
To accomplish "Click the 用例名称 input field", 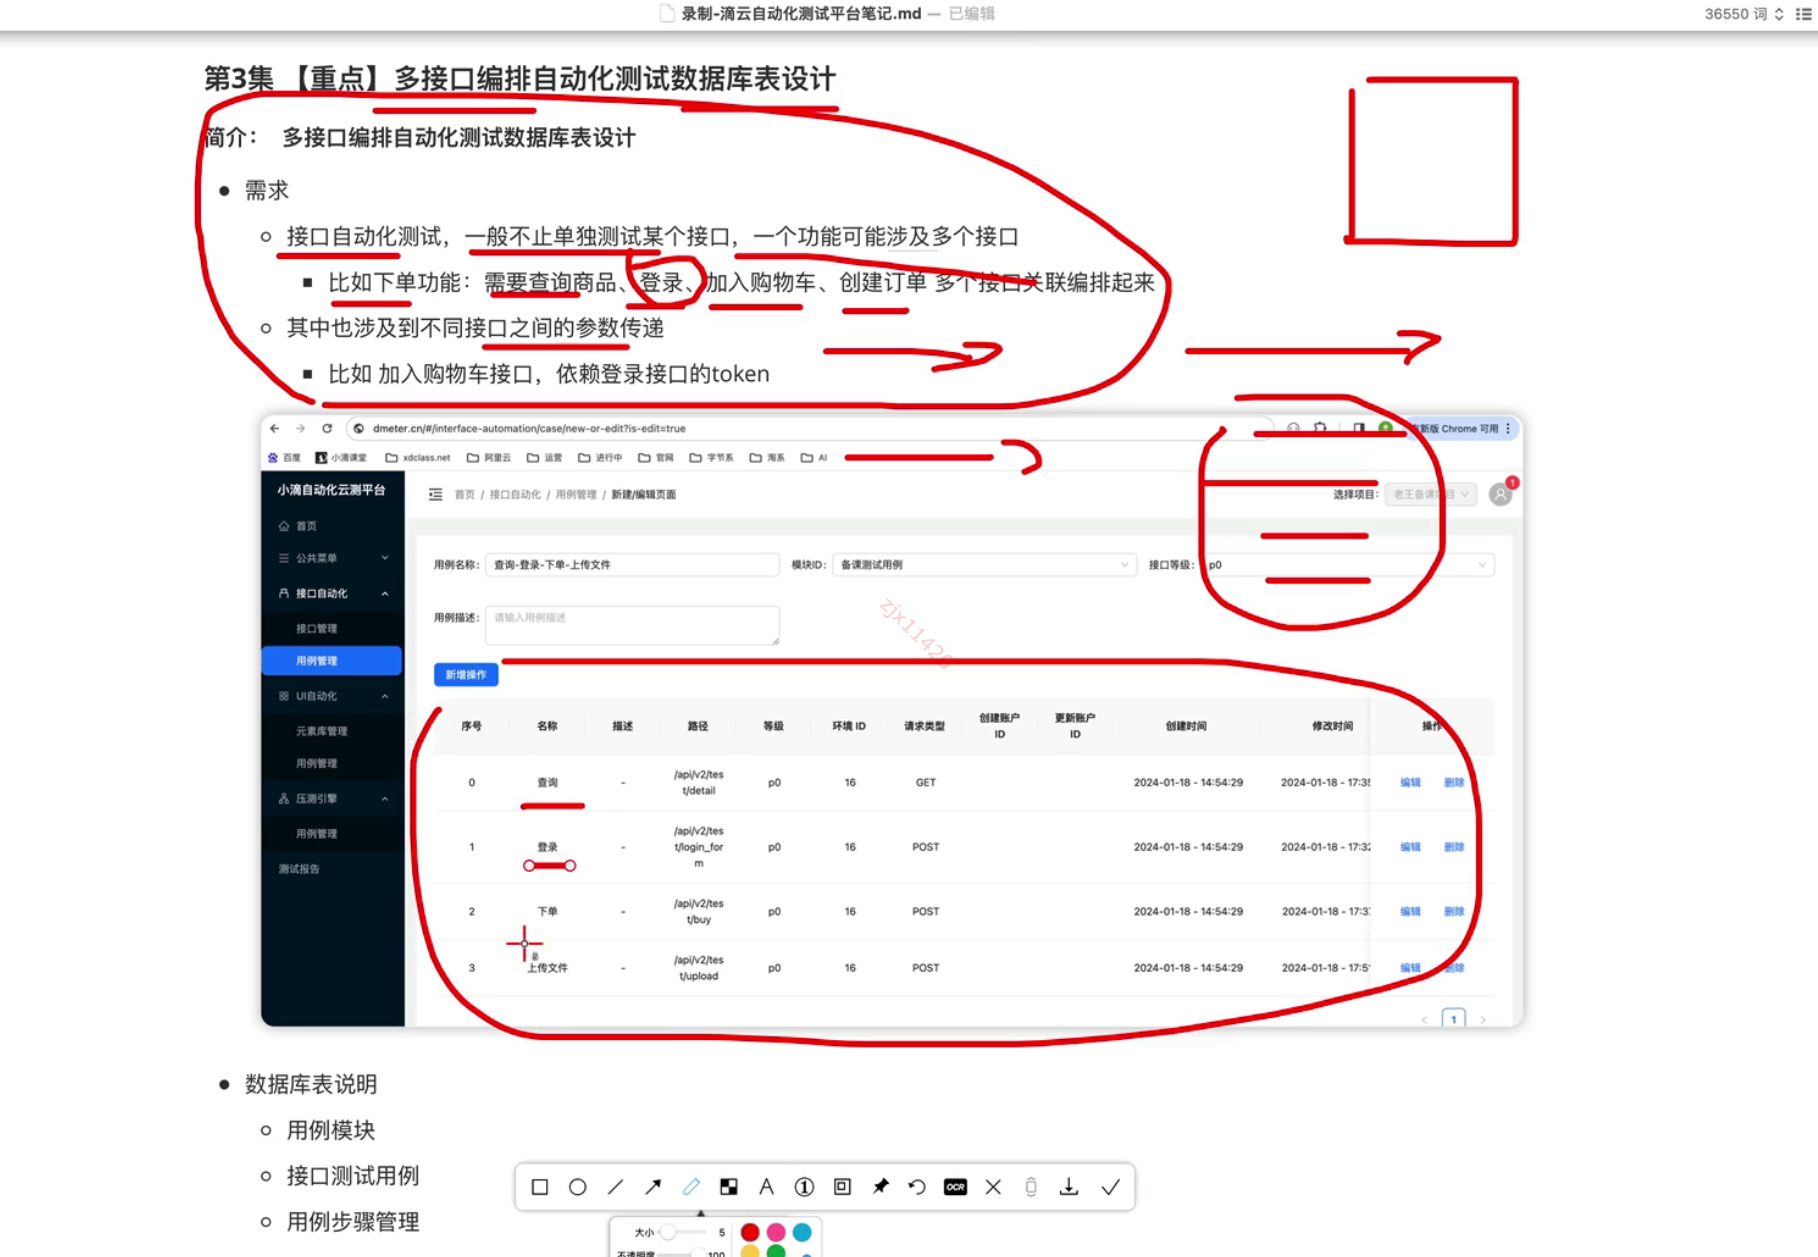I will (632, 565).
